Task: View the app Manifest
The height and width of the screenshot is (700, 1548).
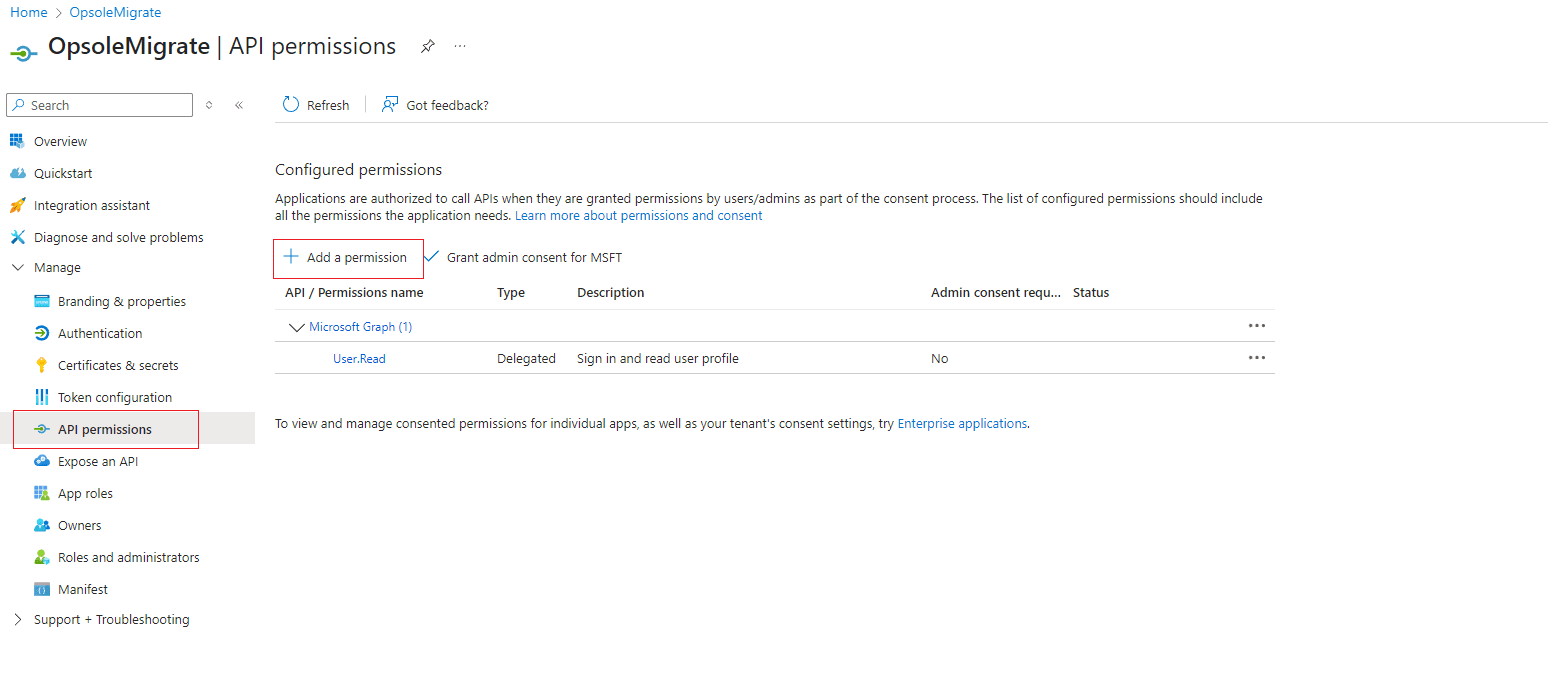Action: click(80, 588)
